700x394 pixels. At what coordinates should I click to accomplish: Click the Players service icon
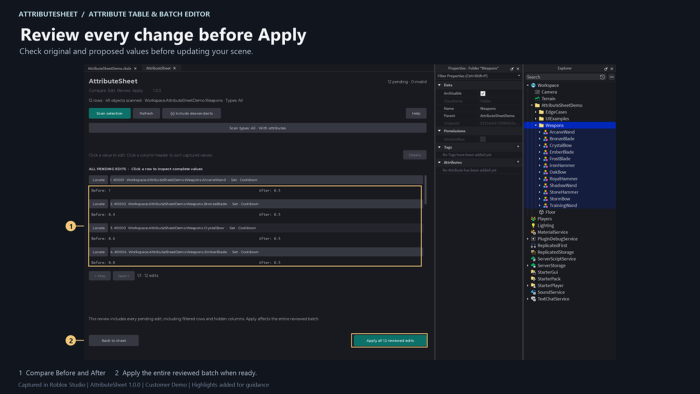click(x=533, y=219)
